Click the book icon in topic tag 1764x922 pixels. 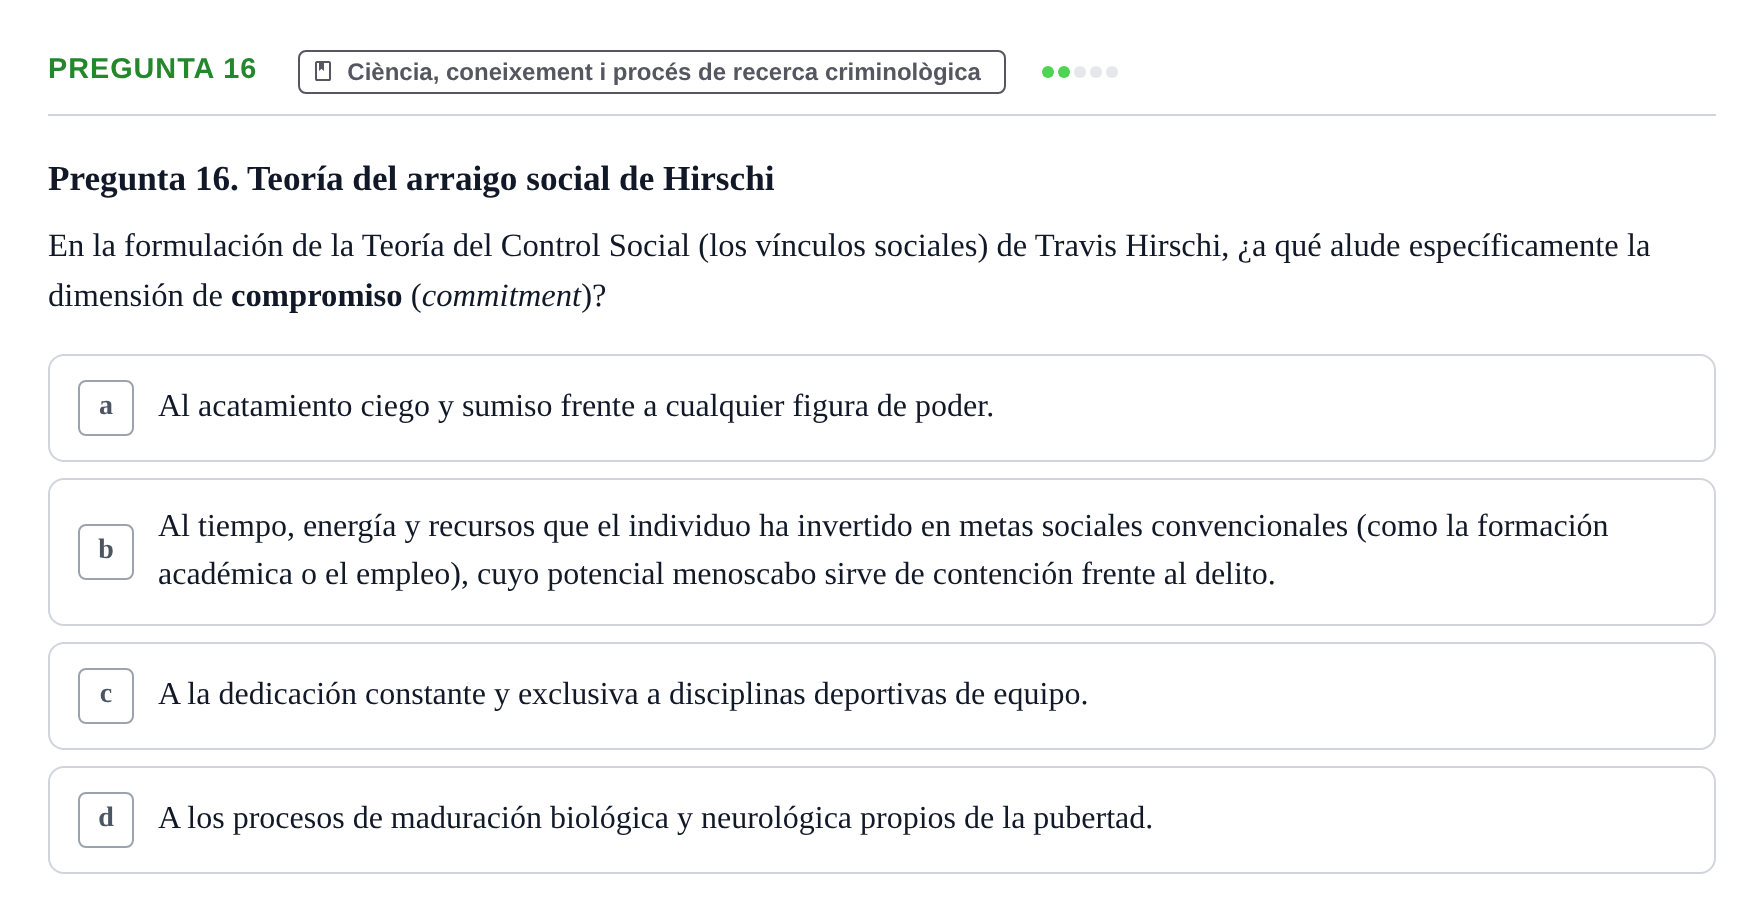tap(323, 72)
